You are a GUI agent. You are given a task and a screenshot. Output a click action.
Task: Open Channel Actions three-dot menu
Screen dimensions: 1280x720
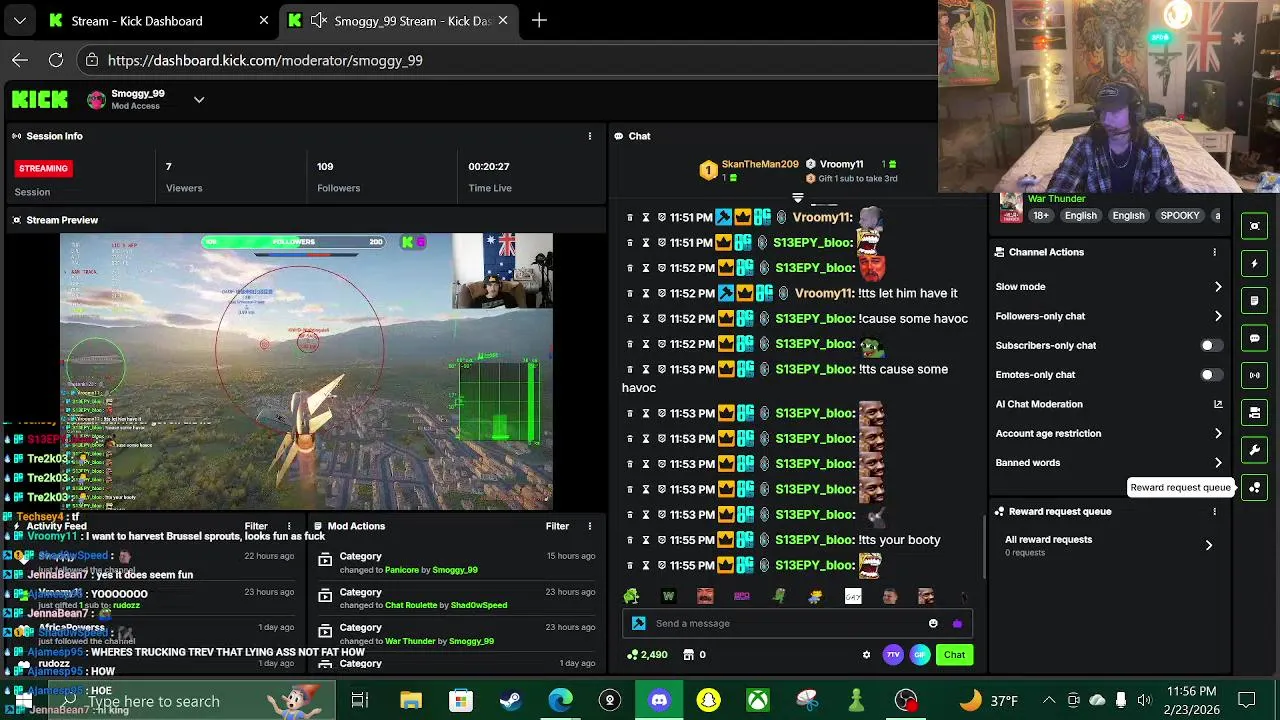click(x=1214, y=252)
